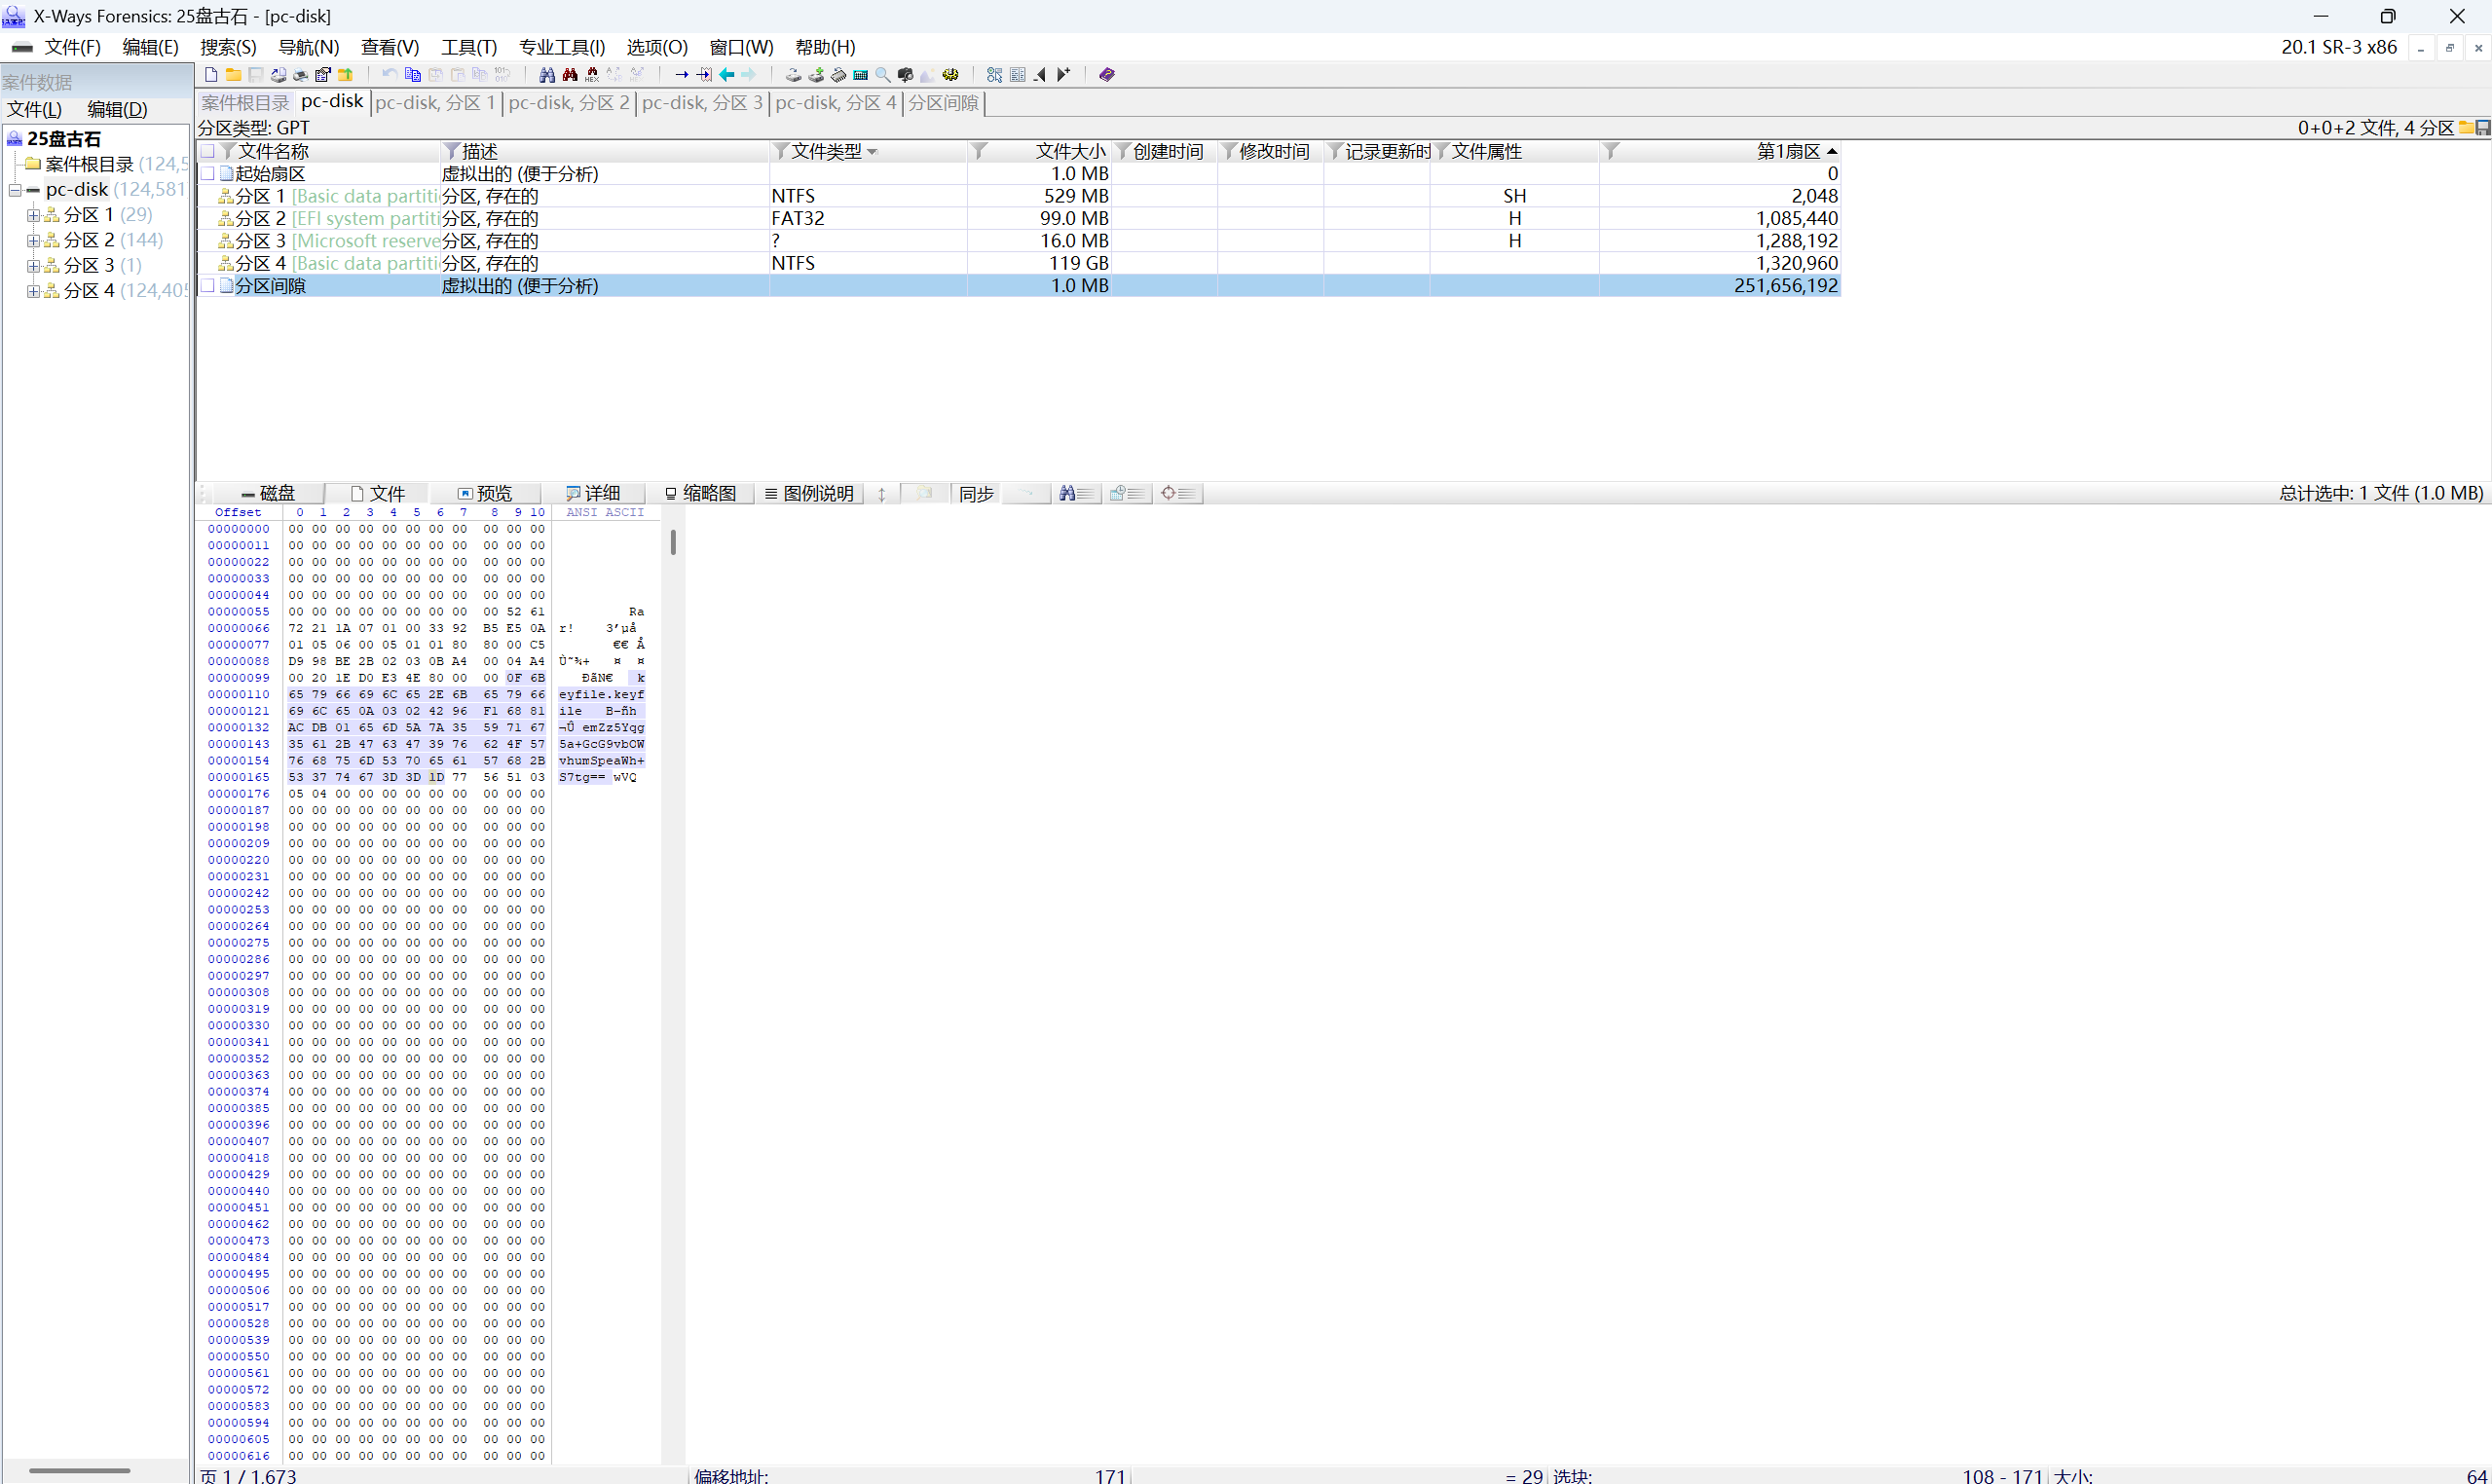This screenshot has width=2492, height=1484.
Task: Click the disk-with-green-plus toolbar icon
Action: tap(816, 75)
